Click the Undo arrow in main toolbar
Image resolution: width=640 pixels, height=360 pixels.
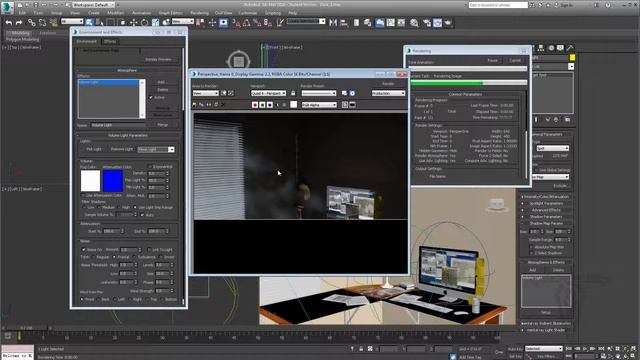pos(9,22)
